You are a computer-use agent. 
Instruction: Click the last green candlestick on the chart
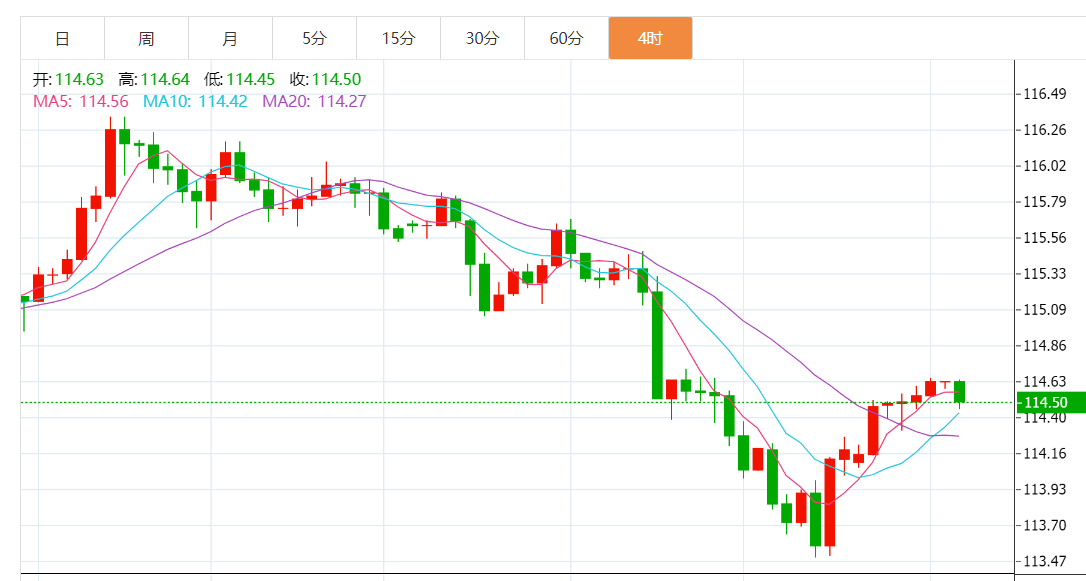(959, 392)
